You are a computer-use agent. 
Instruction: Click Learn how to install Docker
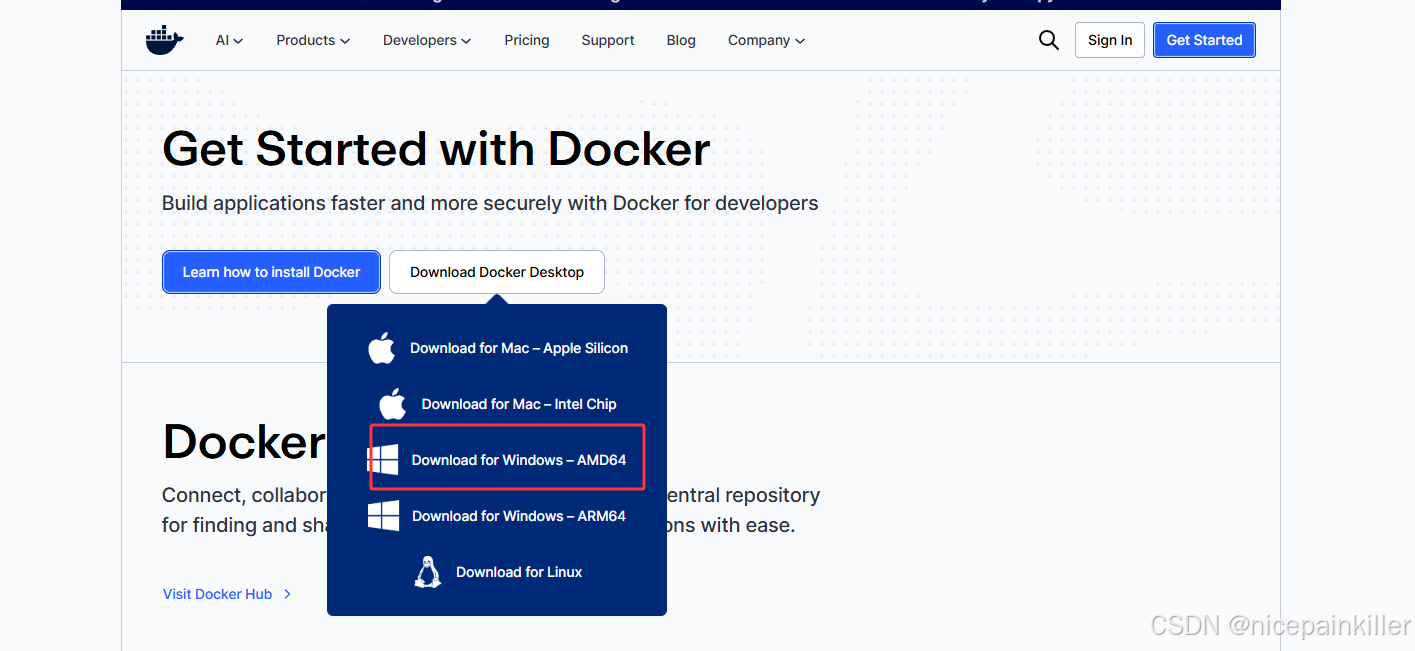tap(271, 272)
